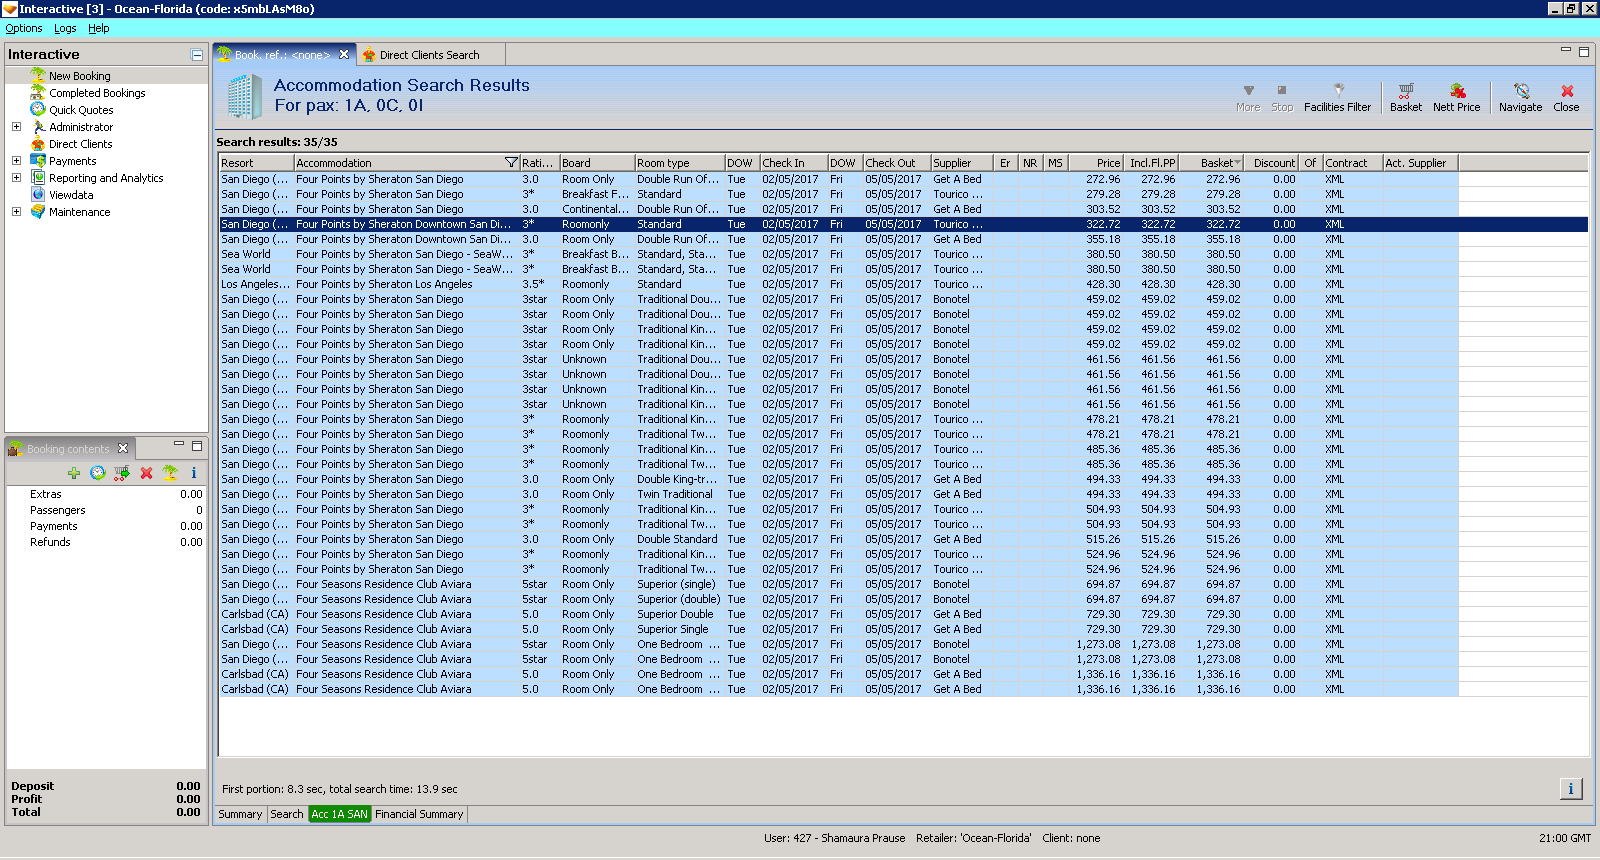Click the Extras row in Booking contents

[106, 494]
